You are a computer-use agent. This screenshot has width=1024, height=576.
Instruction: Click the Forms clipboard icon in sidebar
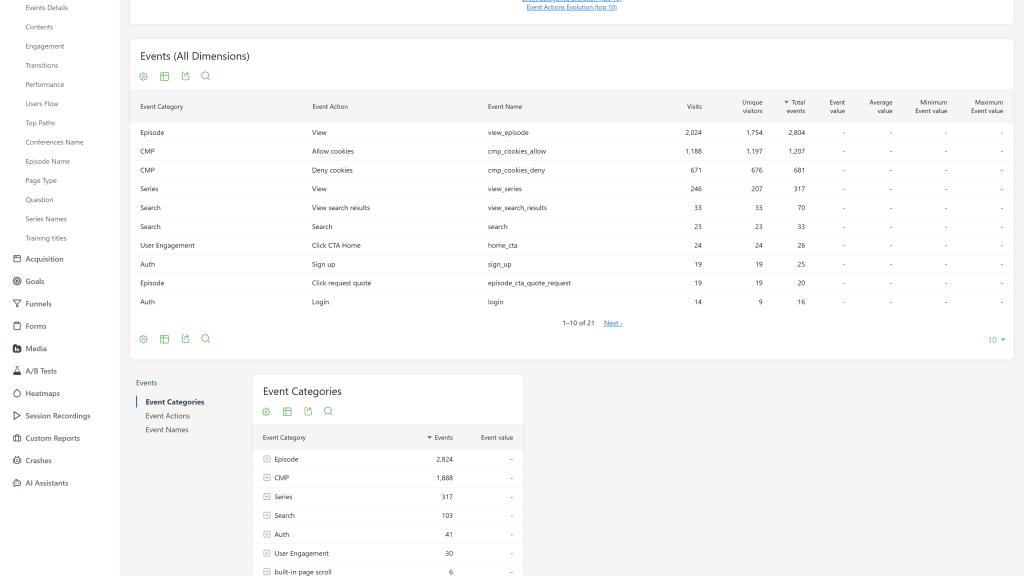pos(17,326)
